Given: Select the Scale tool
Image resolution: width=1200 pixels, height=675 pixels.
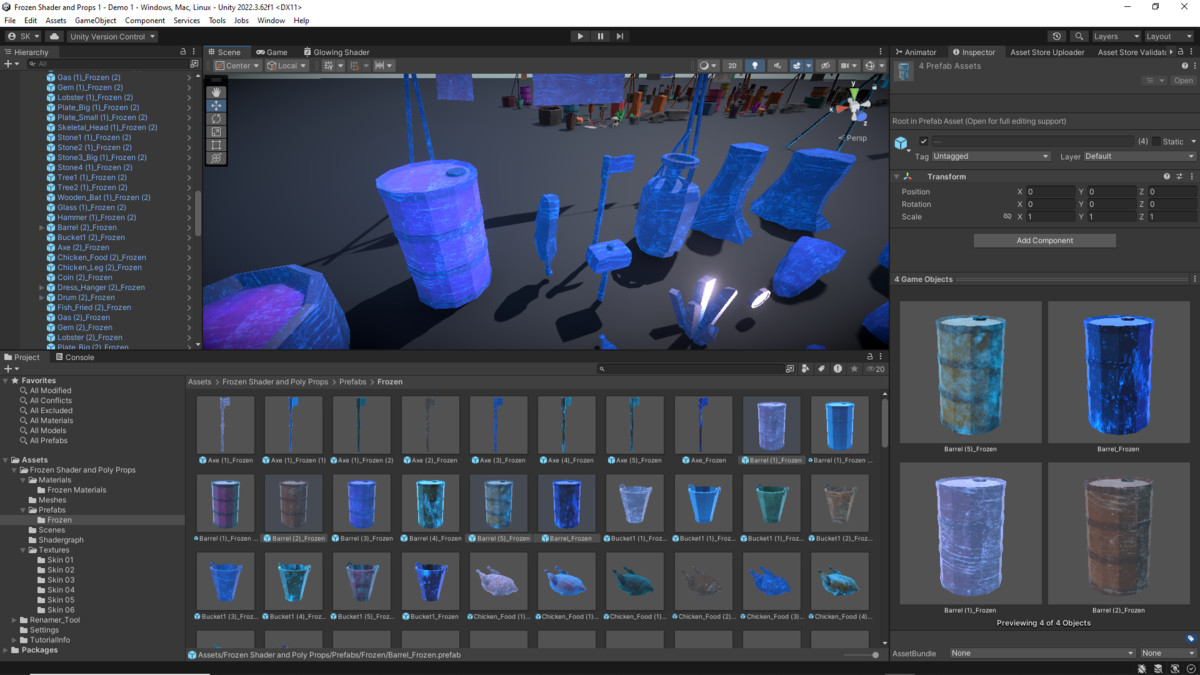Looking at the screenshot, I should [216, 131].
